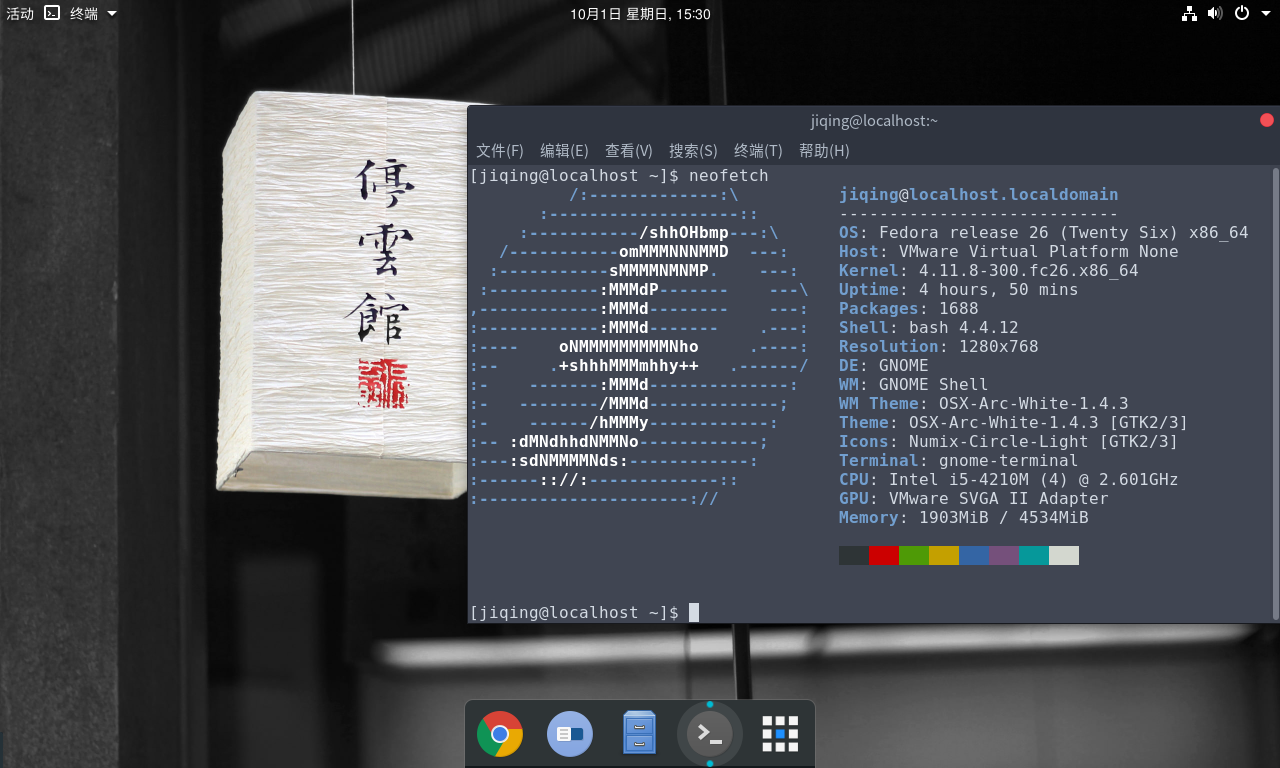Click the network status icon in top bar
The width and height of the screenshot is (1280, 768).
[x=1189, y=13]
